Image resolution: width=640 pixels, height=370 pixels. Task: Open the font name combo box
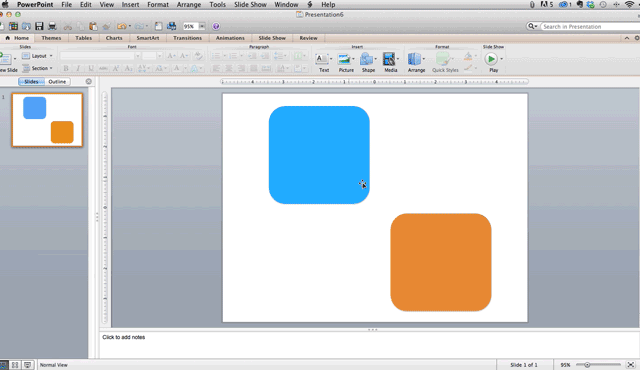pyautogui.click(x=100, y=56)
